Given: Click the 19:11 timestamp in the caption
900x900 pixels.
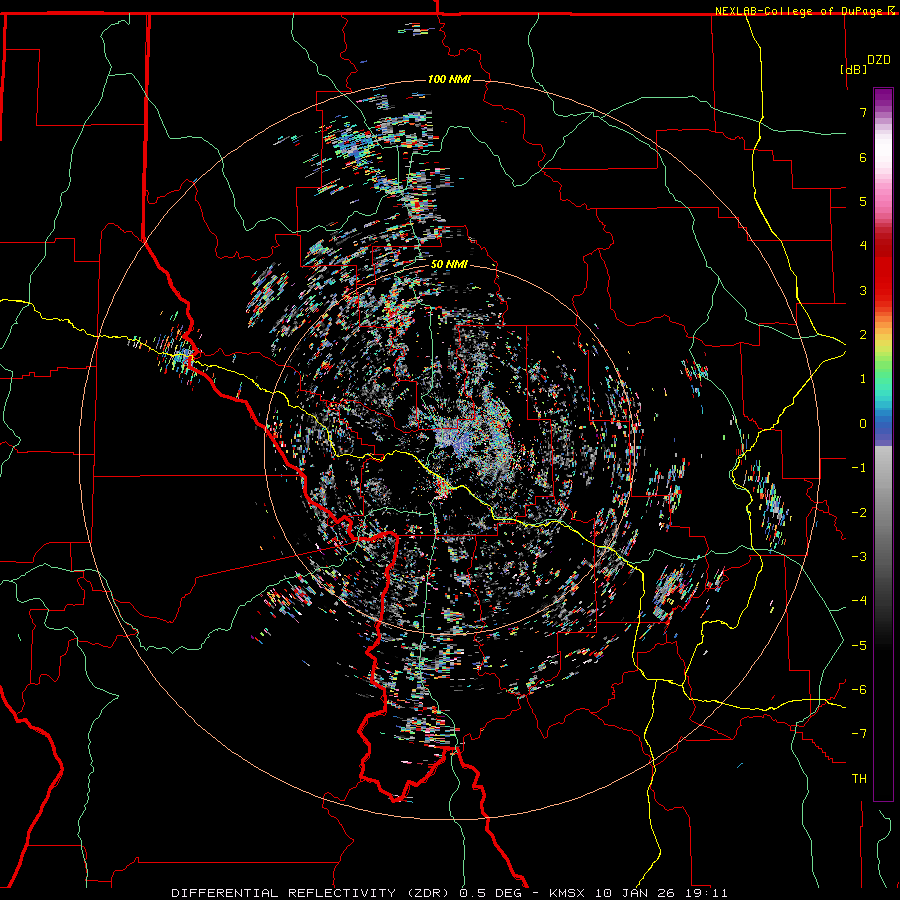Looking at the screenshot, I should pos(708,891).
